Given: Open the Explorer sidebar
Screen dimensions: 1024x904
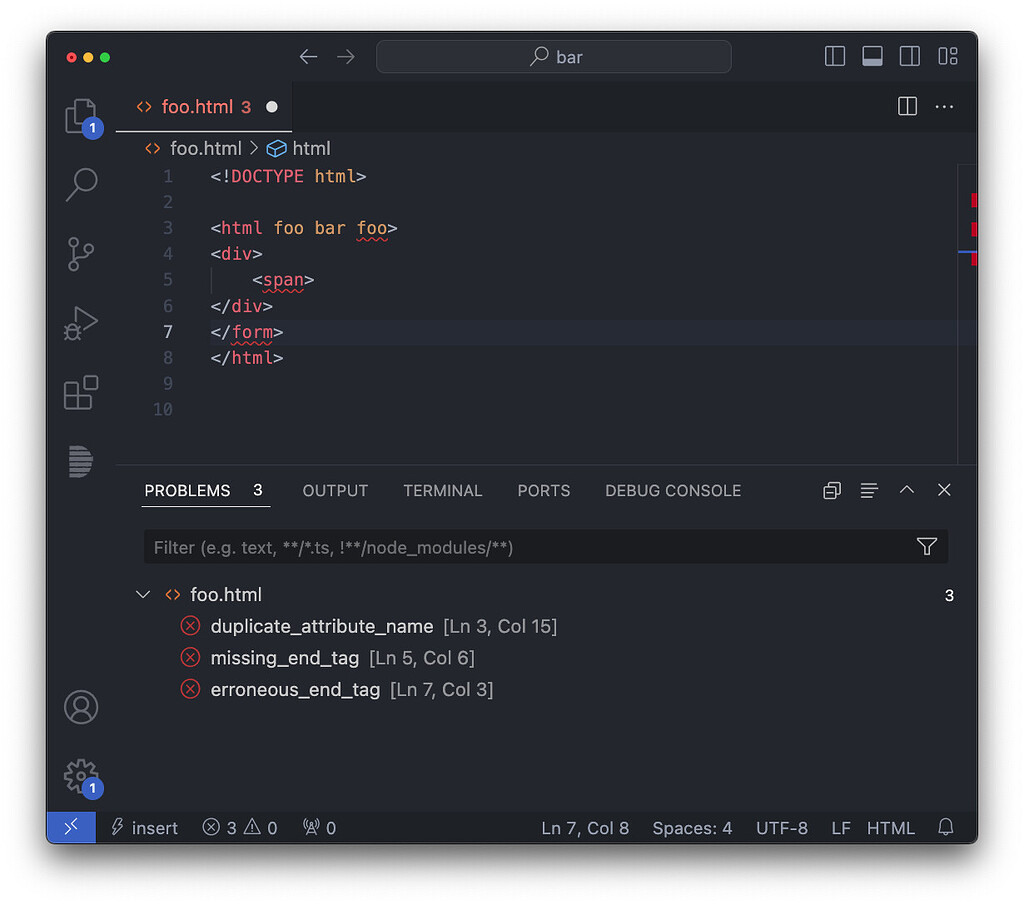Looking at the screenshot, I should click(x=80, y=115).
